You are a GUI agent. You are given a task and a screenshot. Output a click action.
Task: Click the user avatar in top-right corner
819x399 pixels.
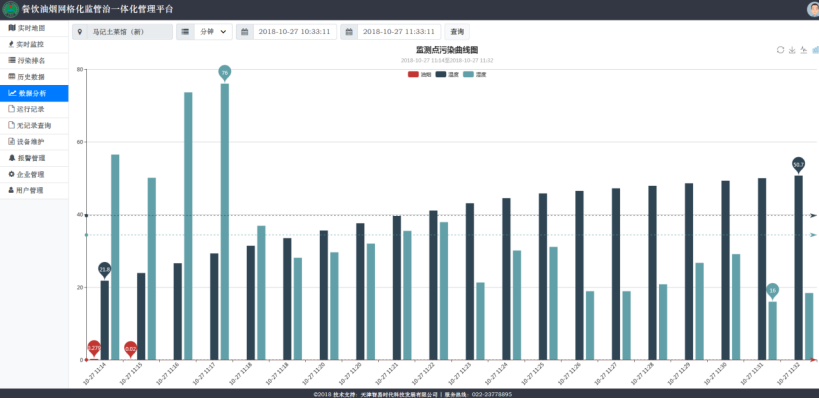[x=813, y=9]
